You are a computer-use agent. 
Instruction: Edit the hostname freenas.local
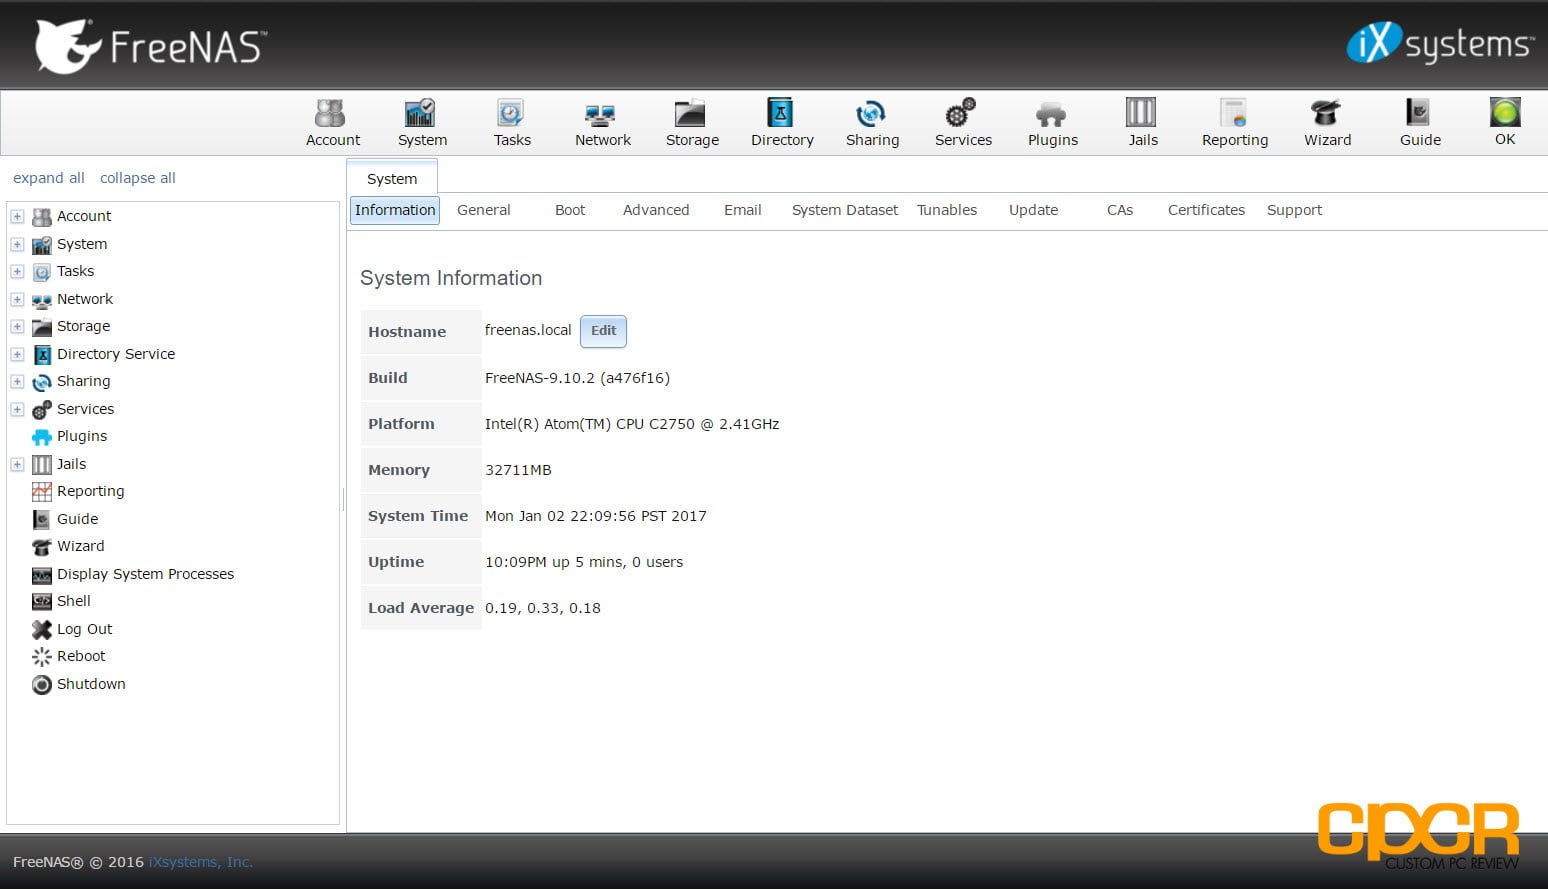pos(603,331)
